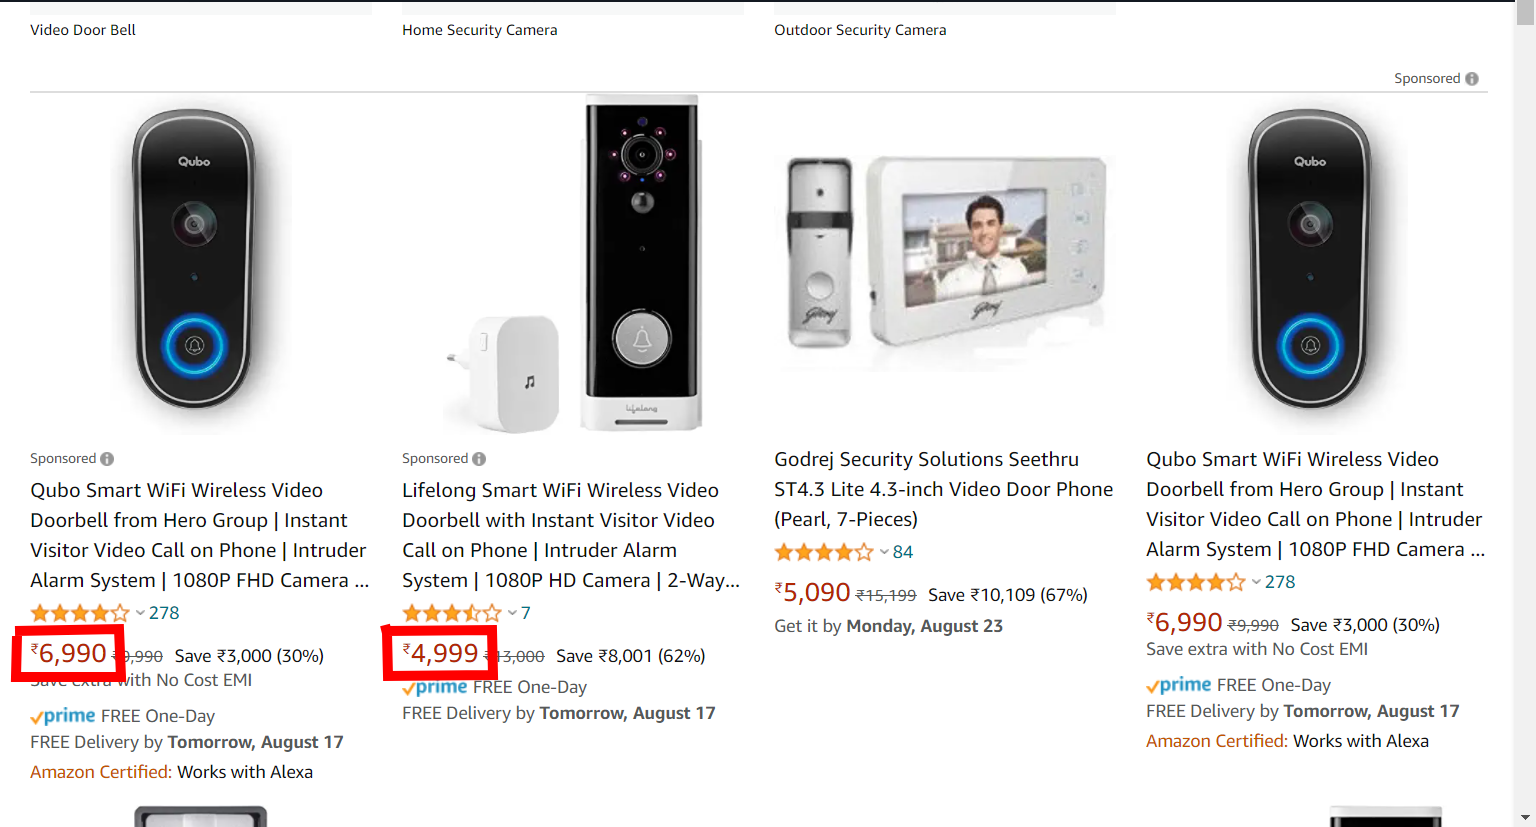Expand rating dropdown chevron next to 84 reviews

[884, 552]
